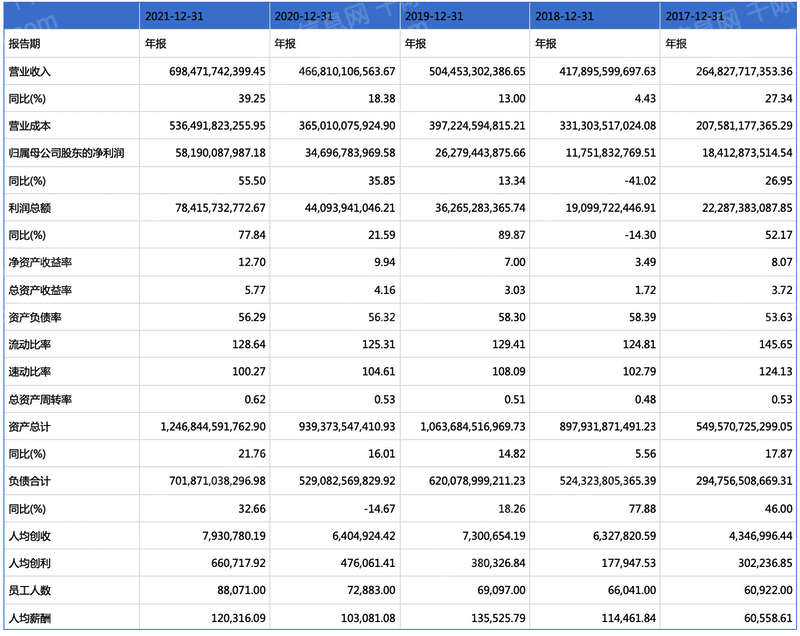
Task: Click per-capita revenue 4,346,996.44
Action: point(761,537)
